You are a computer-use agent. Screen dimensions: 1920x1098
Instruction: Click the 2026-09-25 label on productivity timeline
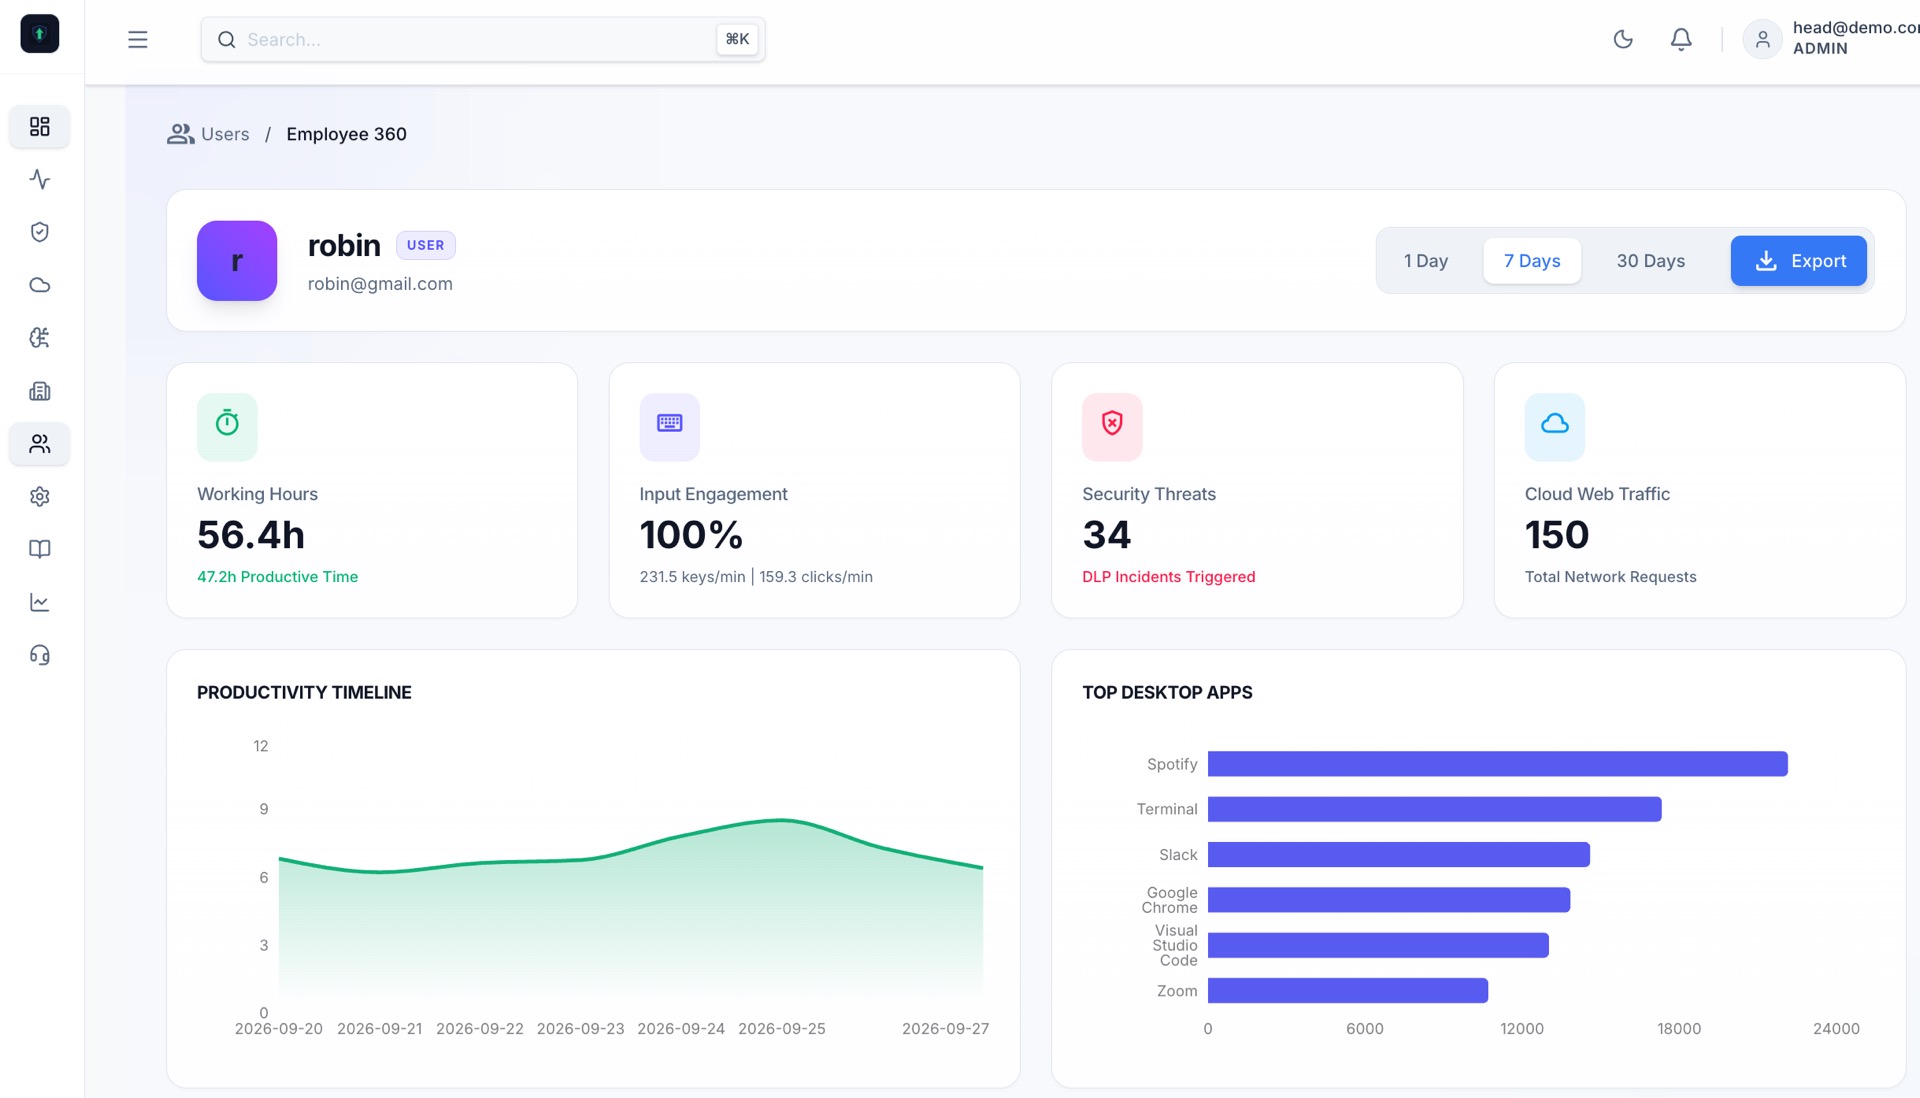click(x=782, y=1029)
